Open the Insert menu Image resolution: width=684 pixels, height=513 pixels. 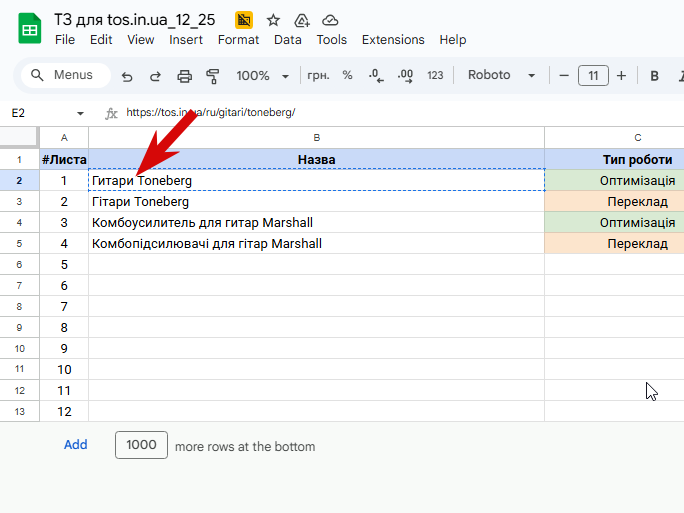pyautogui.click(x=186, y=40)
